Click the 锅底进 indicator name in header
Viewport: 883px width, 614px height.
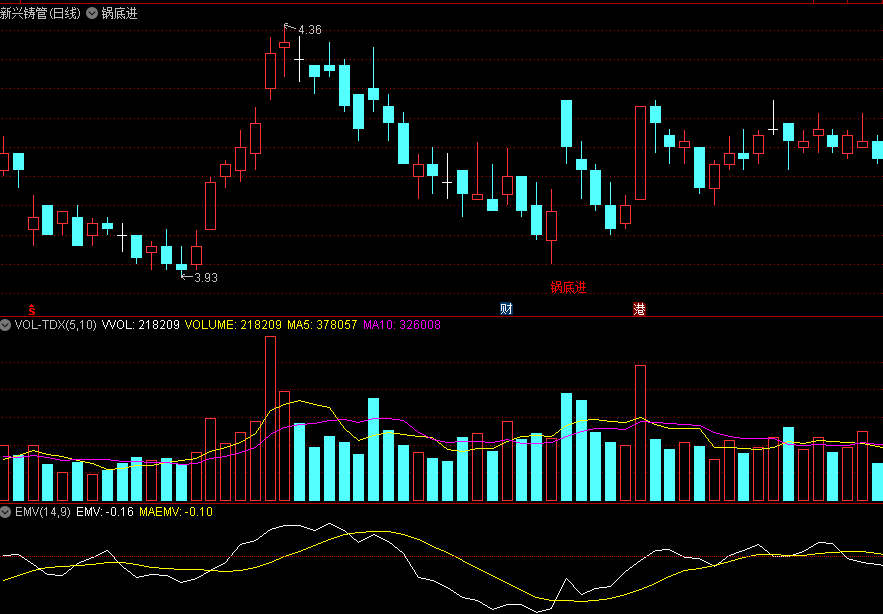[119, 14]
